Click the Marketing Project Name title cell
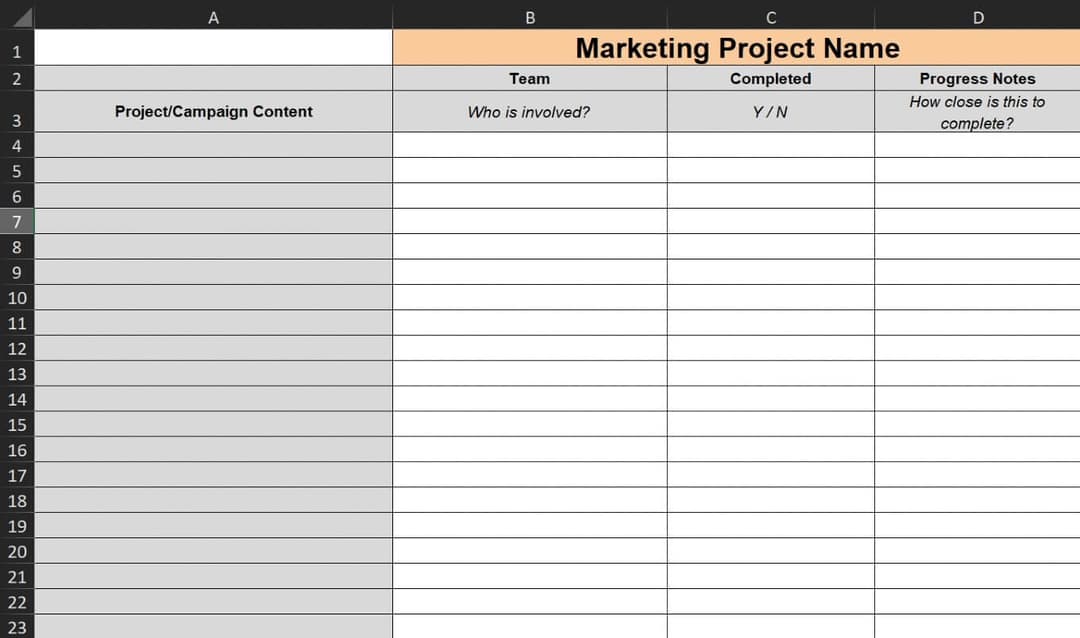 pos(736,47)
